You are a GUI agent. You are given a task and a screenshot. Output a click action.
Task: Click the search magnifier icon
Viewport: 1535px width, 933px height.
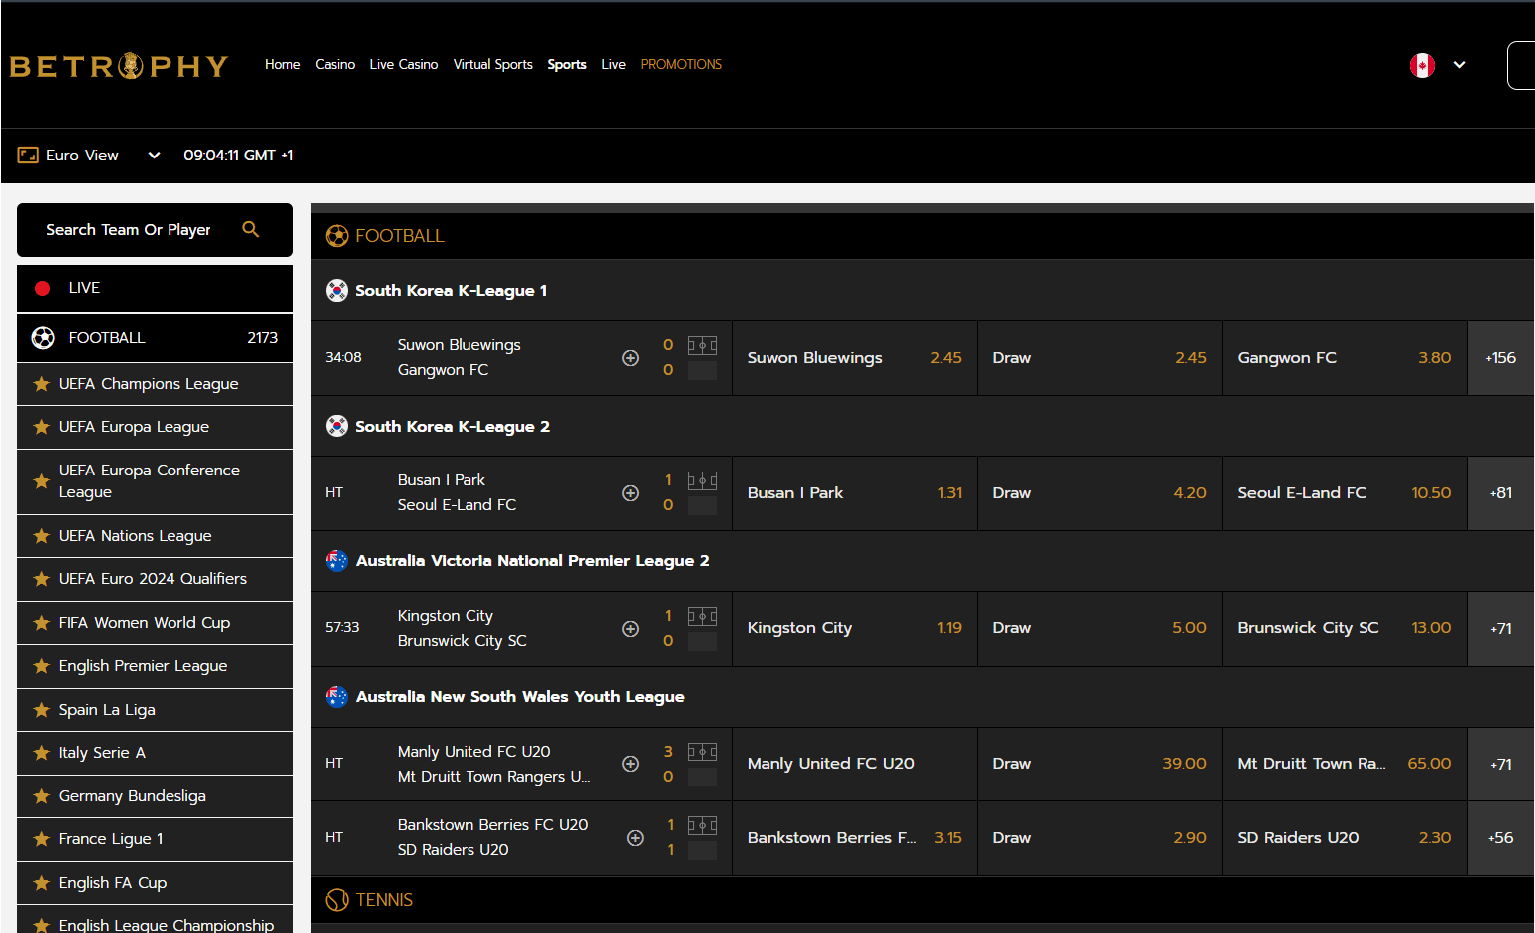click(x=250, y=229)
